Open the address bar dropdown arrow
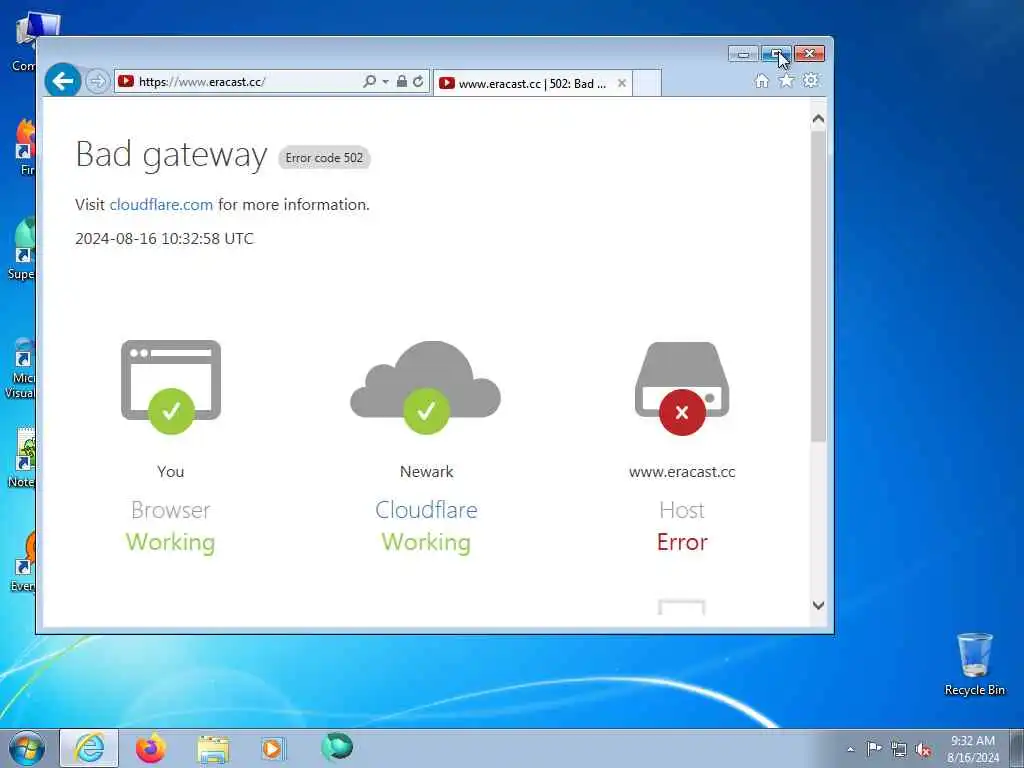Image resolution: width=1024 pixels, height=768 pixels. coord(385,82)
